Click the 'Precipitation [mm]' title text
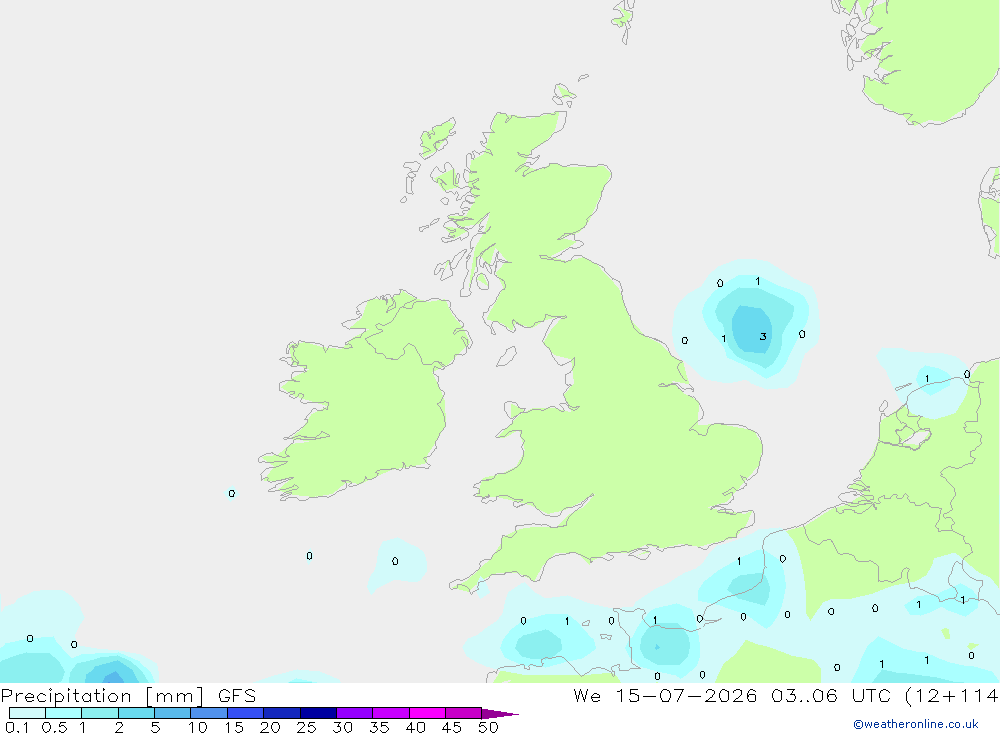The height and width of the screenshot is (733, 1000). coord(102,696)
